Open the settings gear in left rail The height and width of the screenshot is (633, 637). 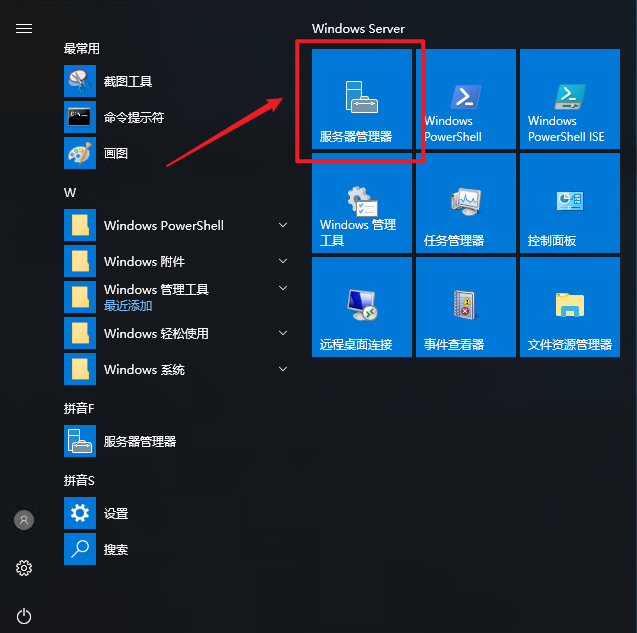[24, 568]
